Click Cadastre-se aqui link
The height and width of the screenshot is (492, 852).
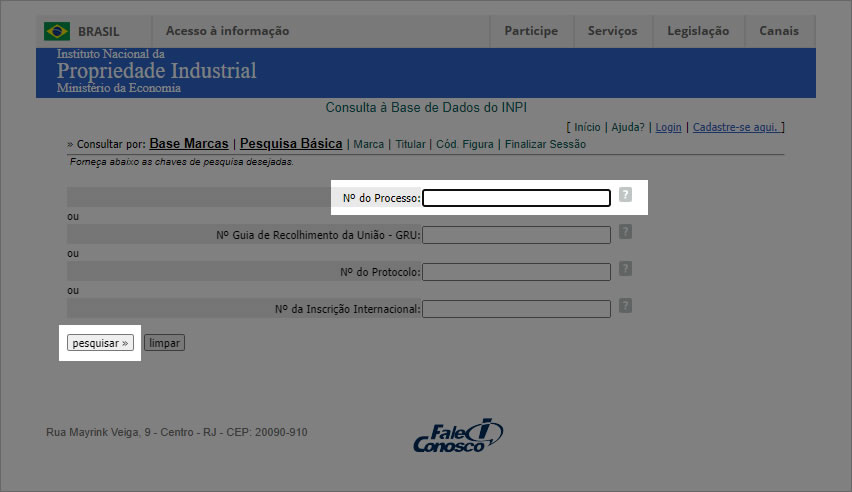[736, 127]
